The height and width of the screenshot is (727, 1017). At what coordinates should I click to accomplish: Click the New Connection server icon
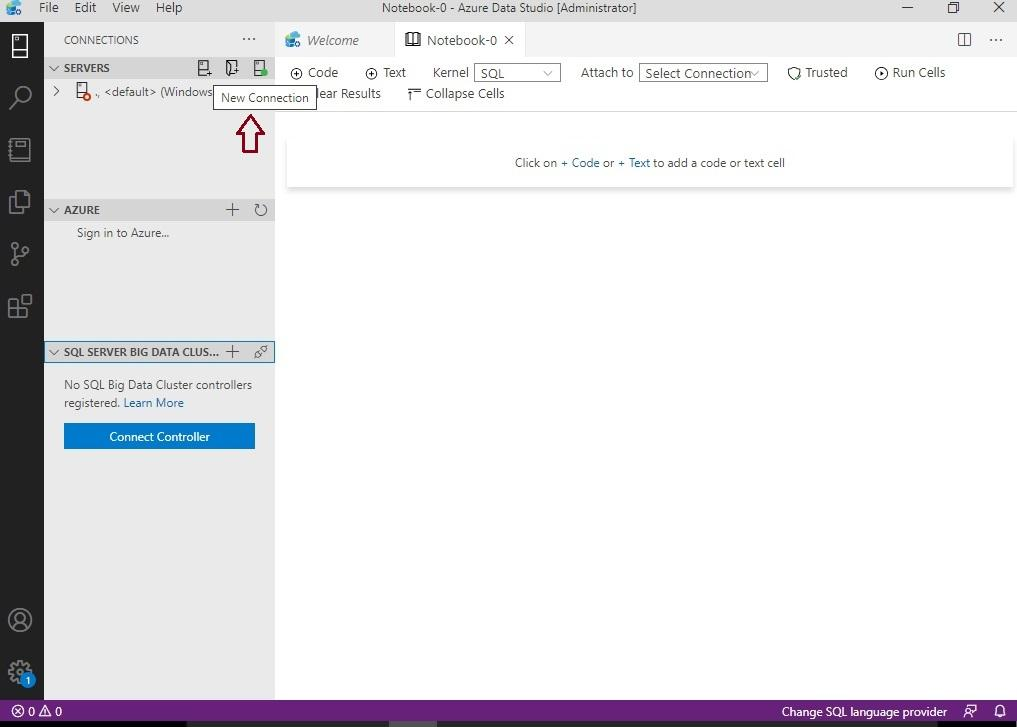(x=204, y=67)
